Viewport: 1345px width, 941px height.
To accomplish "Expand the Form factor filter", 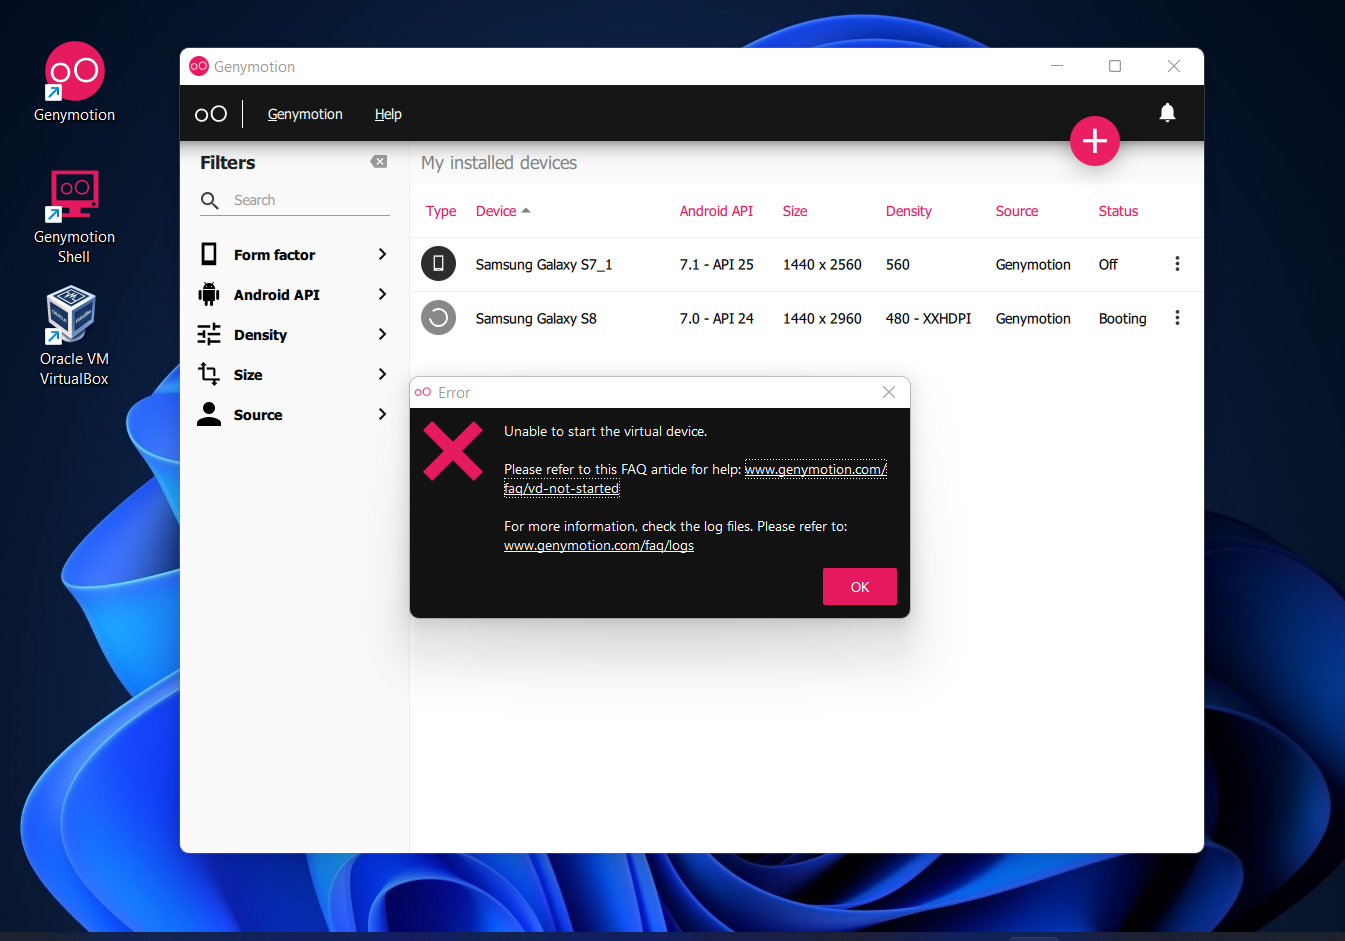I will 293,255.
